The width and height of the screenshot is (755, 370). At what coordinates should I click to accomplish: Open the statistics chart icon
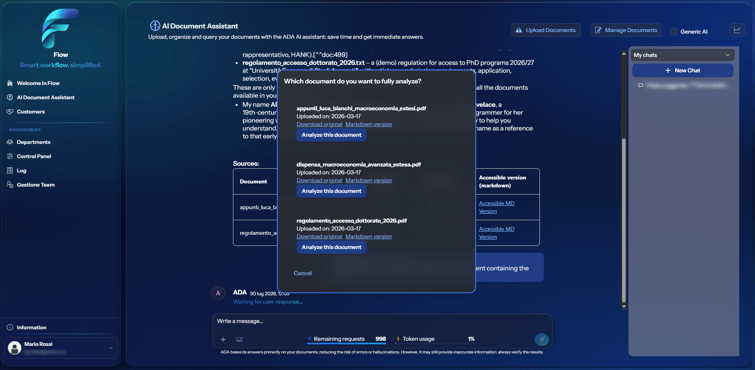click(737, 30)
